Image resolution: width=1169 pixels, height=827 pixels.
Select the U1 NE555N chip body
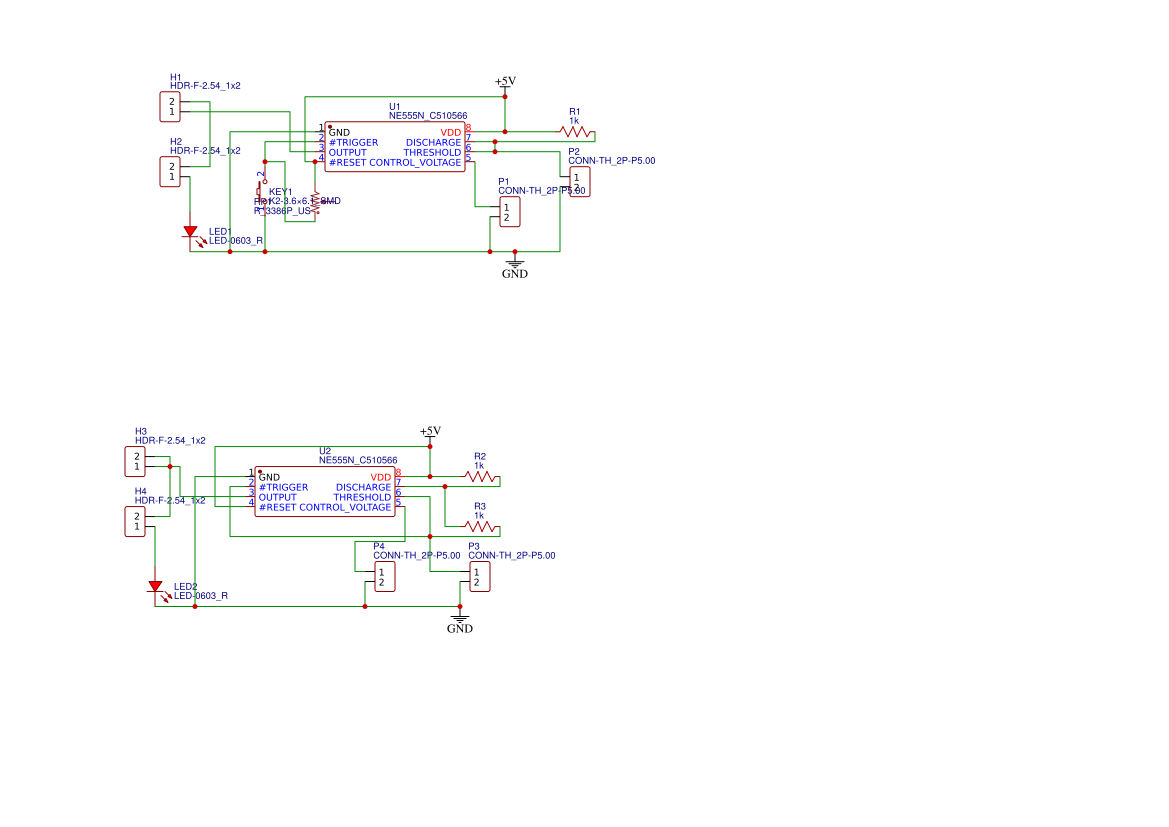pyautogui.click(x=395, y=147)
